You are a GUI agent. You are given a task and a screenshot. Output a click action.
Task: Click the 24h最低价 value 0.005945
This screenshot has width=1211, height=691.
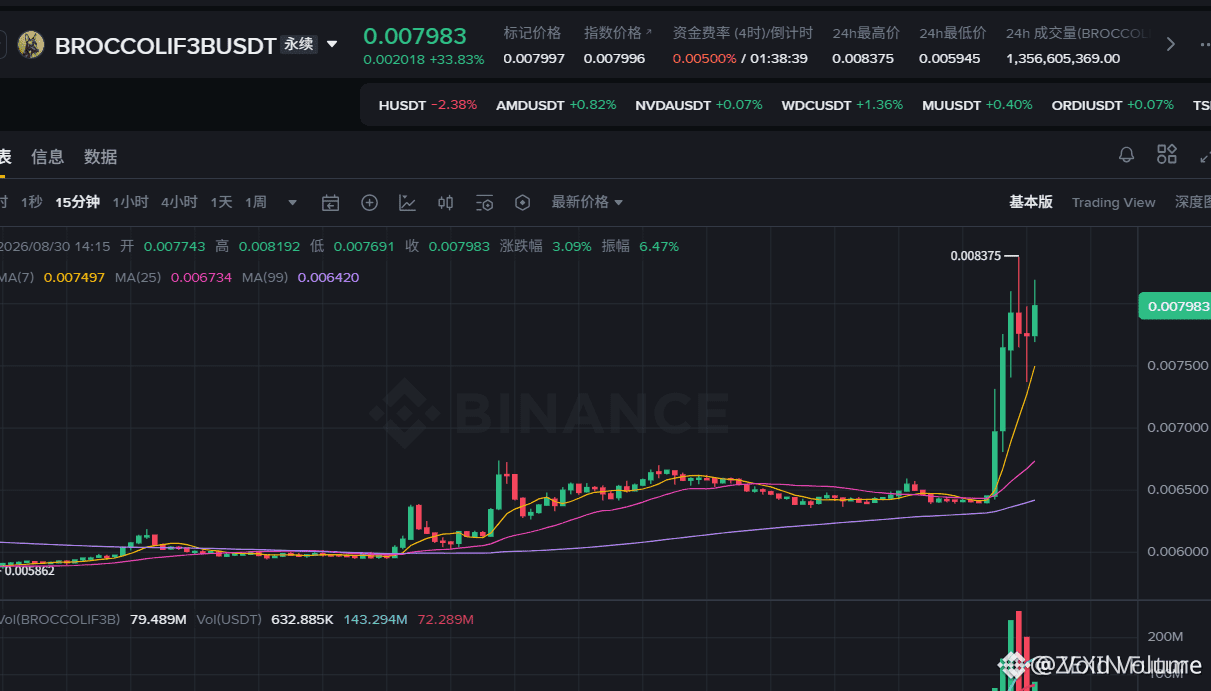point(950,59)
